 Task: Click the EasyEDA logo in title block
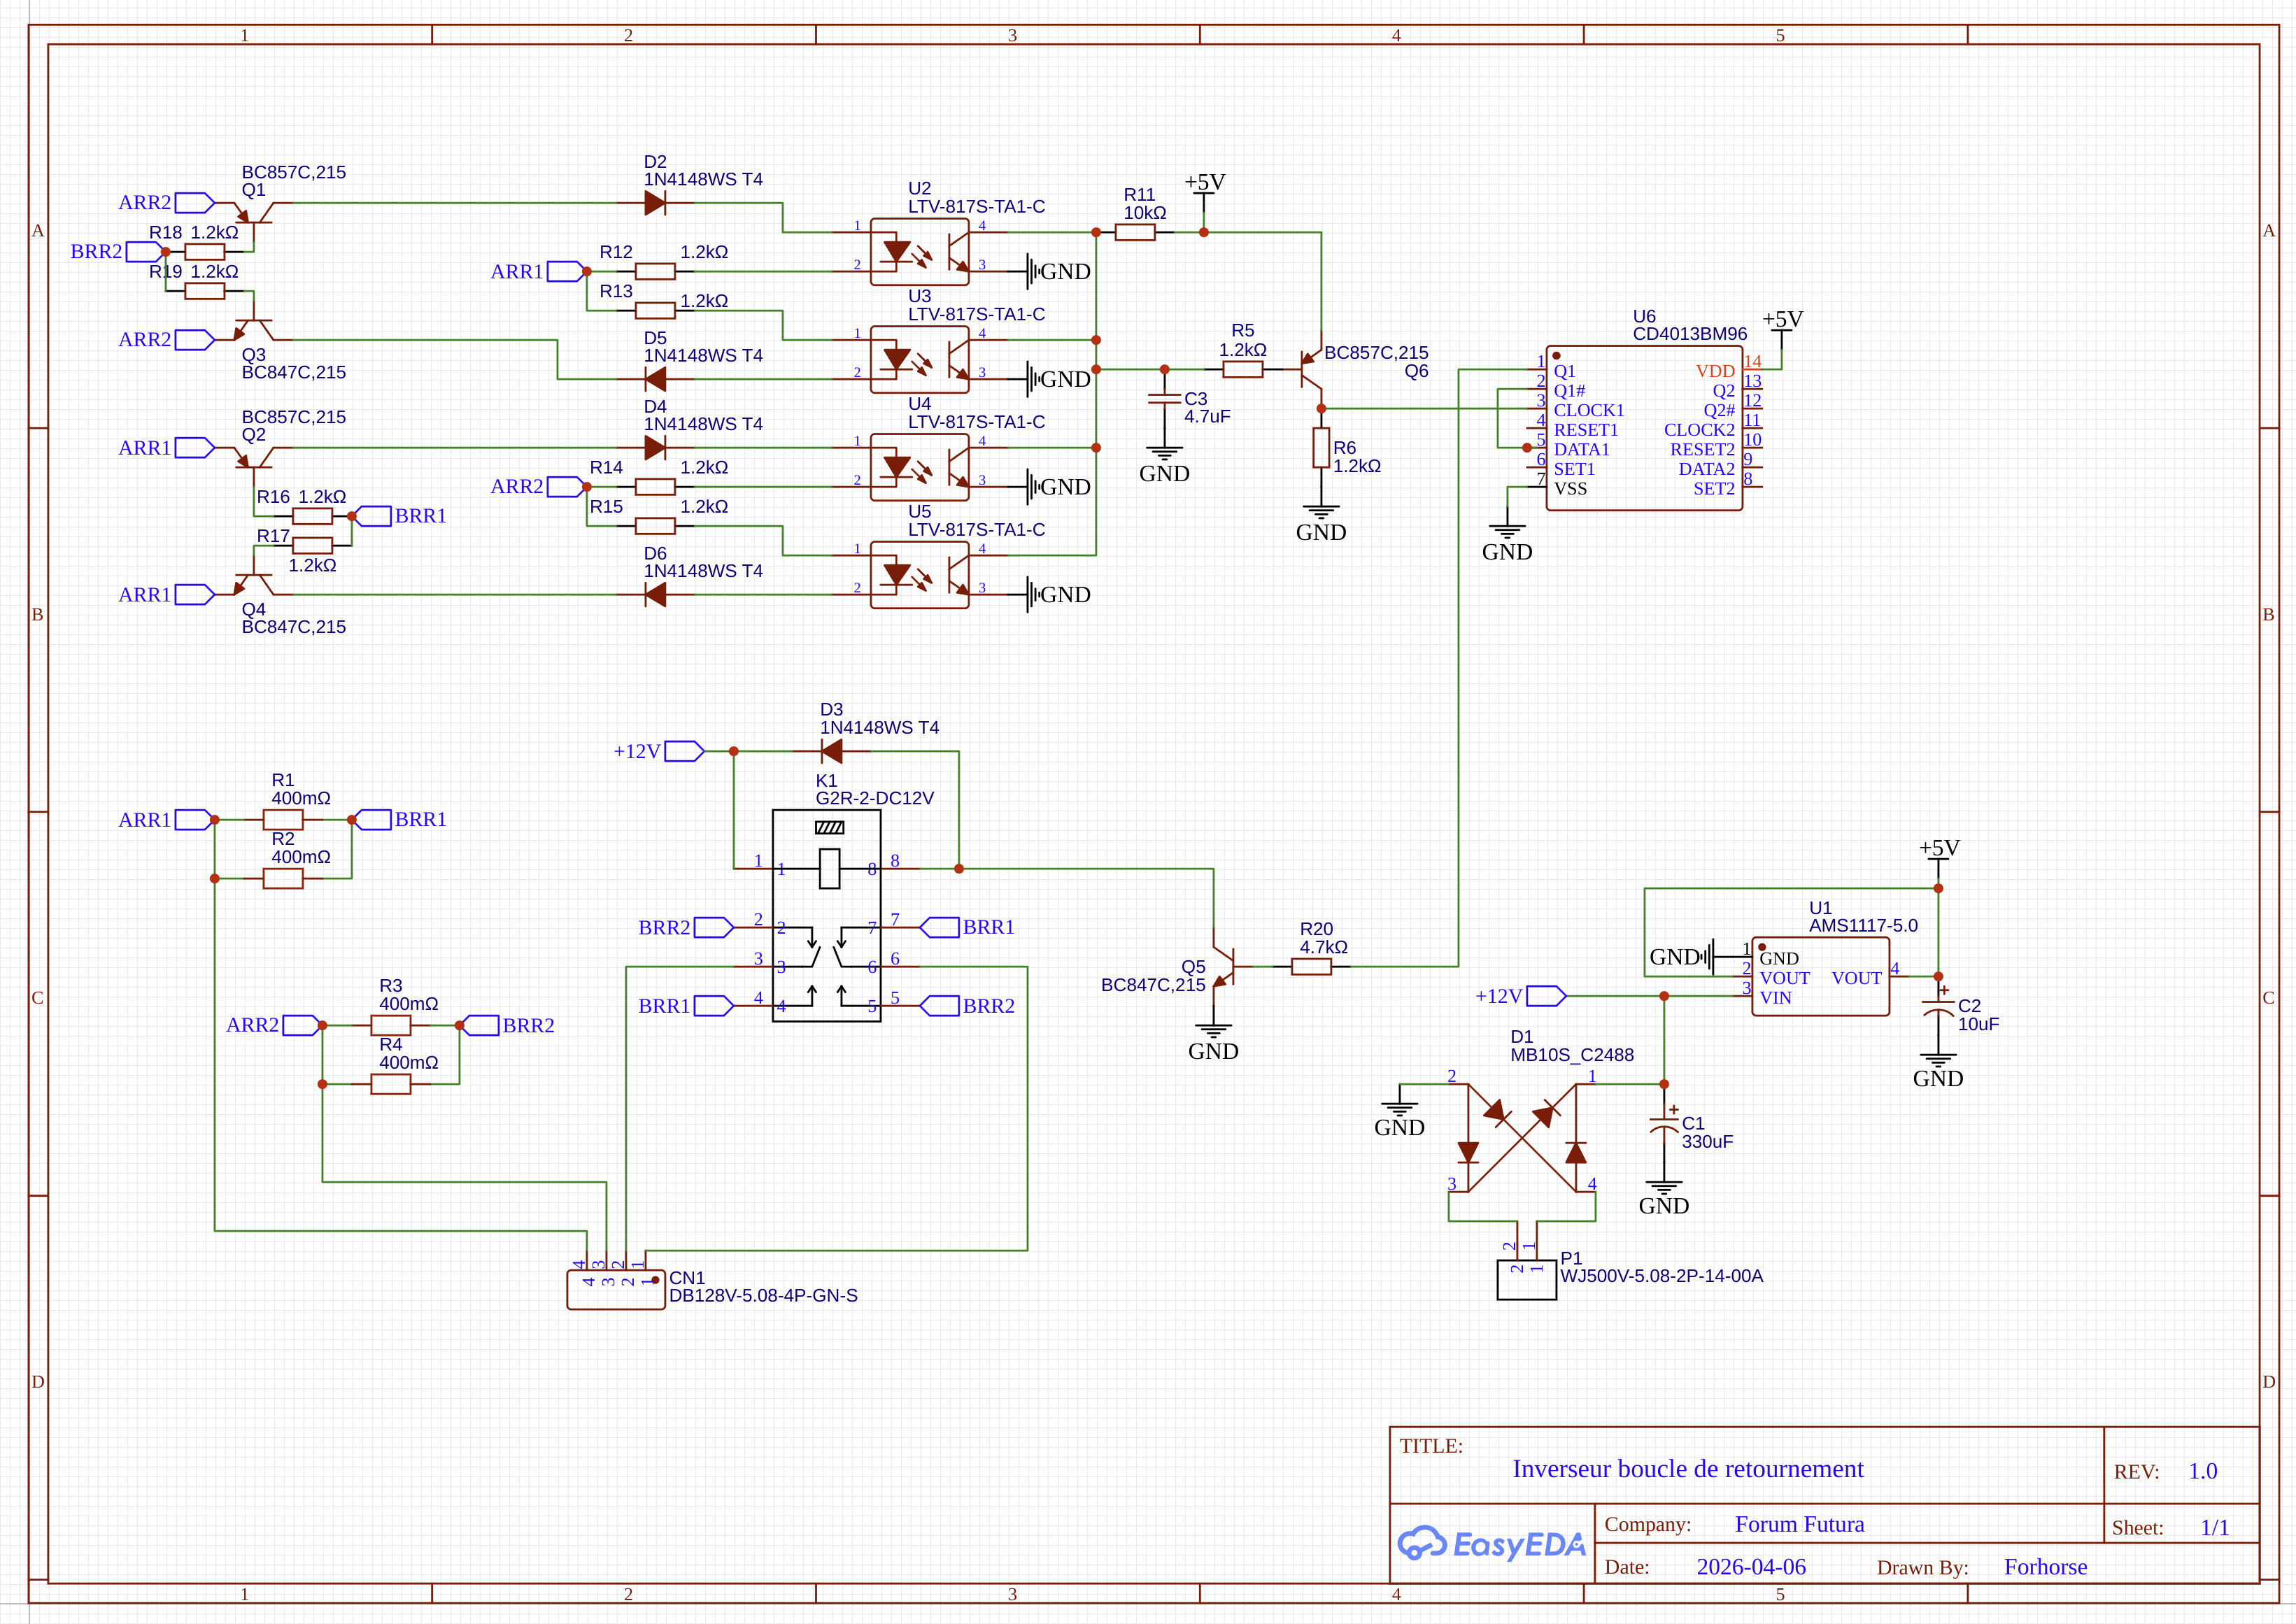click(1492, 1544)
